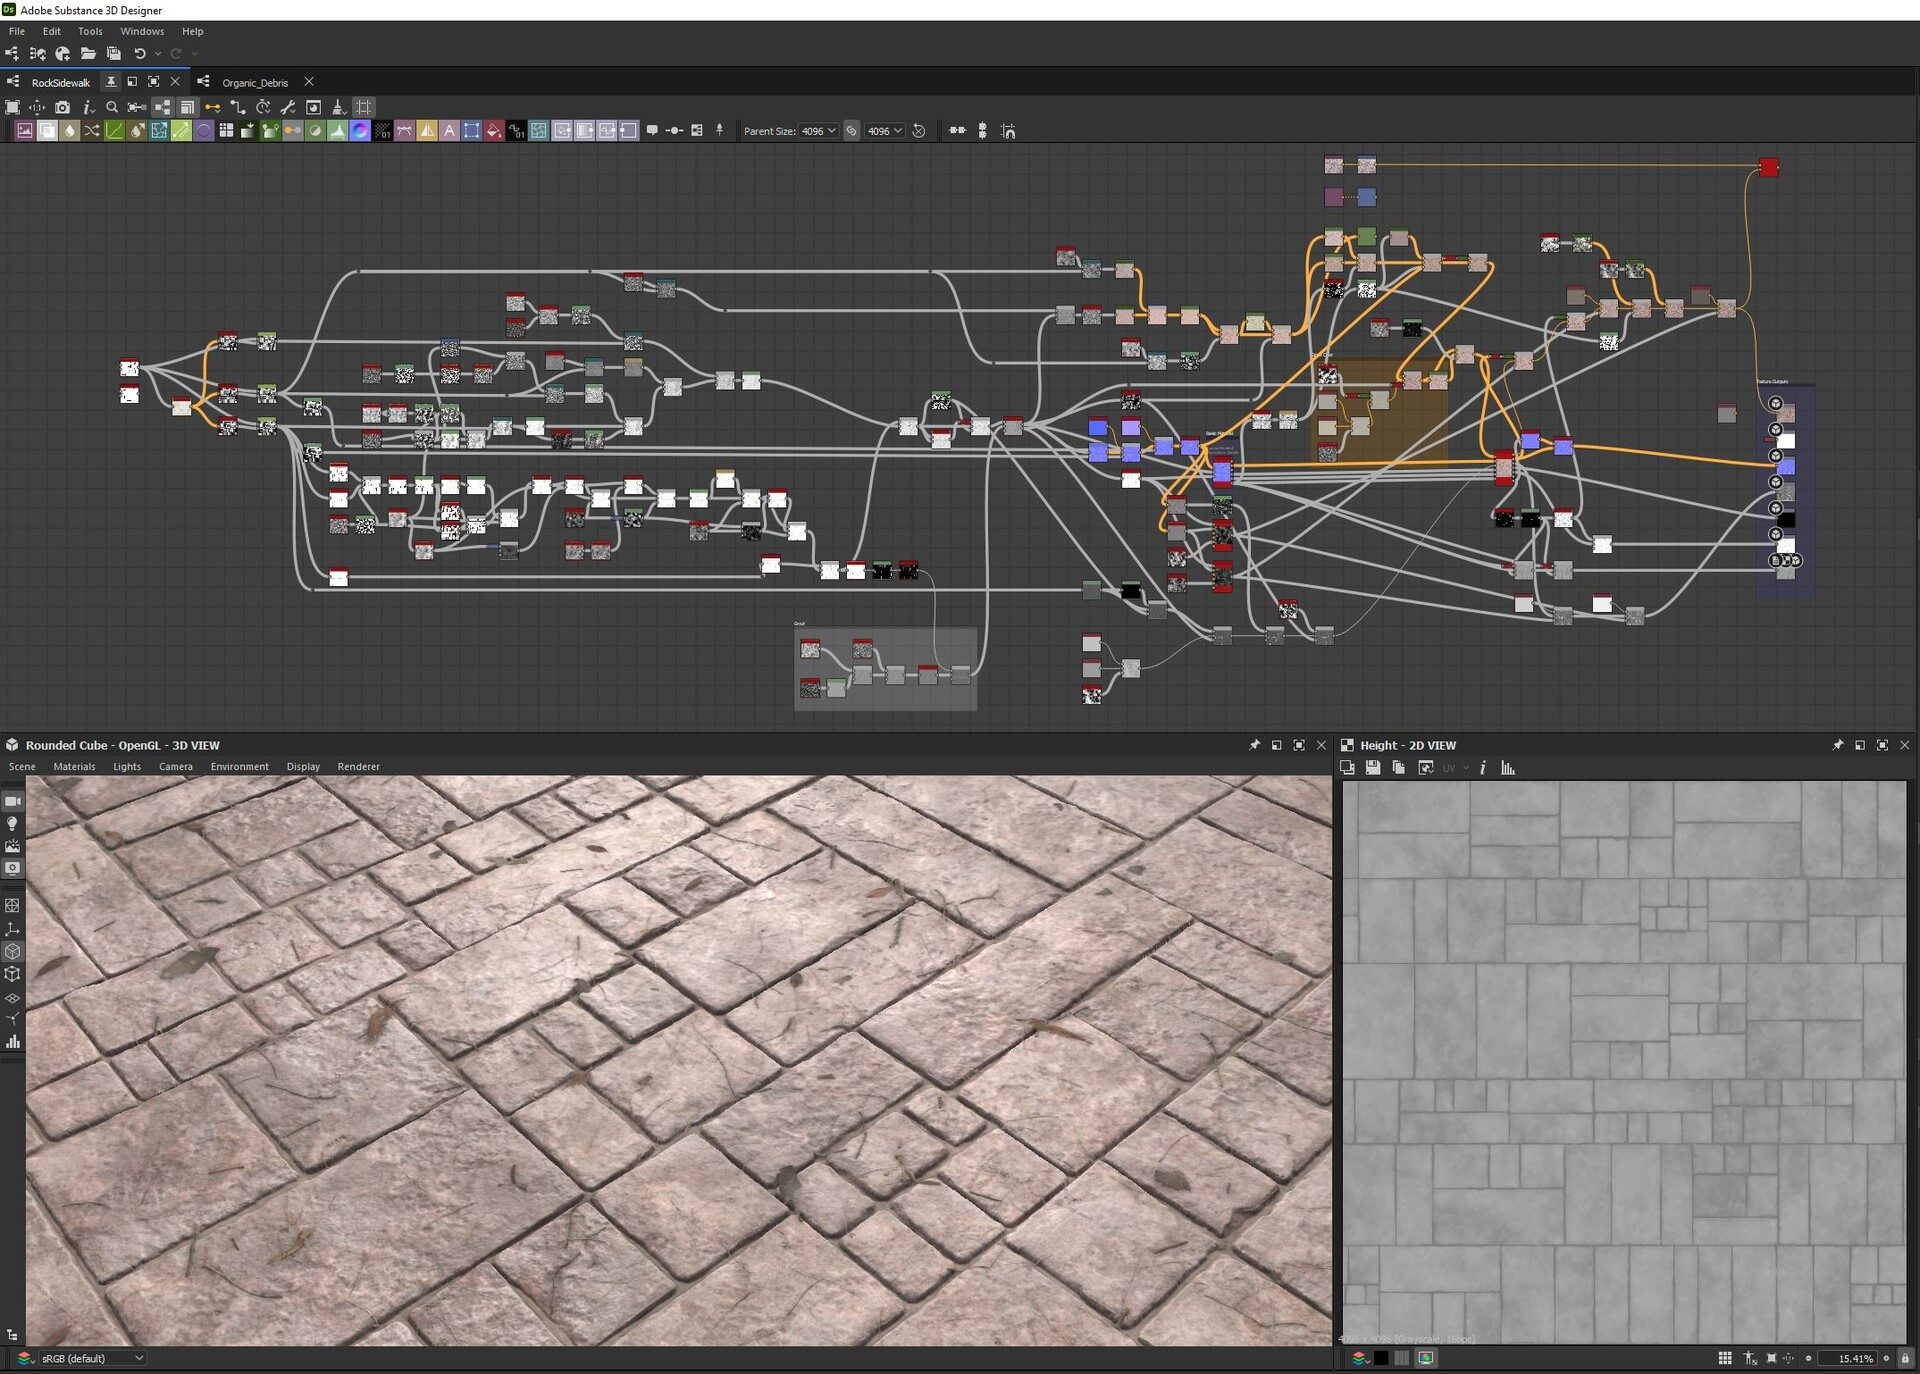The width and height of the screenshot is (1920, 1374).
Task: Open the 2D view channel layers dropdown
Action: [x=1359, y=1358]
